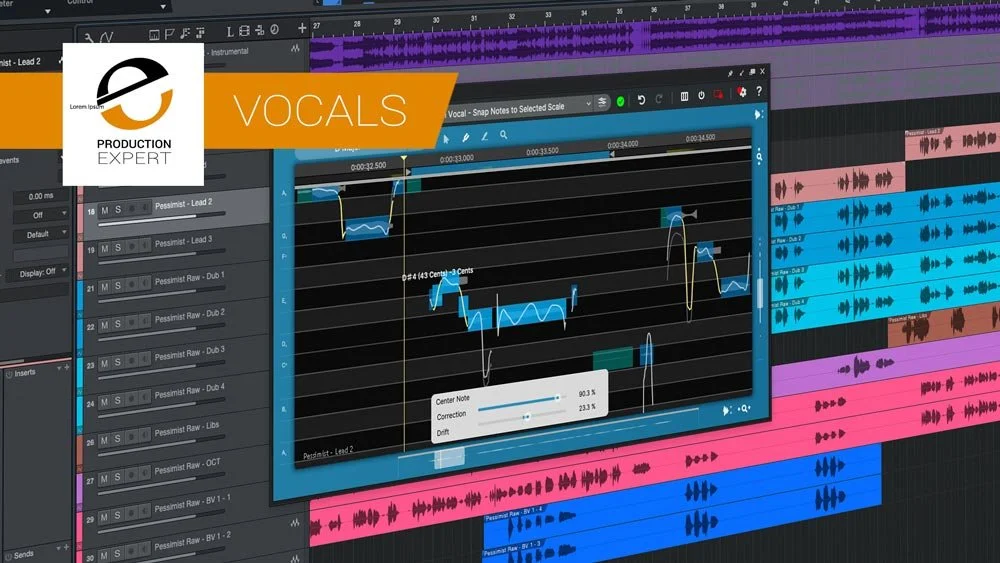Viewport: 1000px width, 563px height.
Task: Solo the Pessimist Raw - Libs track
Action: pyautogui.click(x=118, y=439)
